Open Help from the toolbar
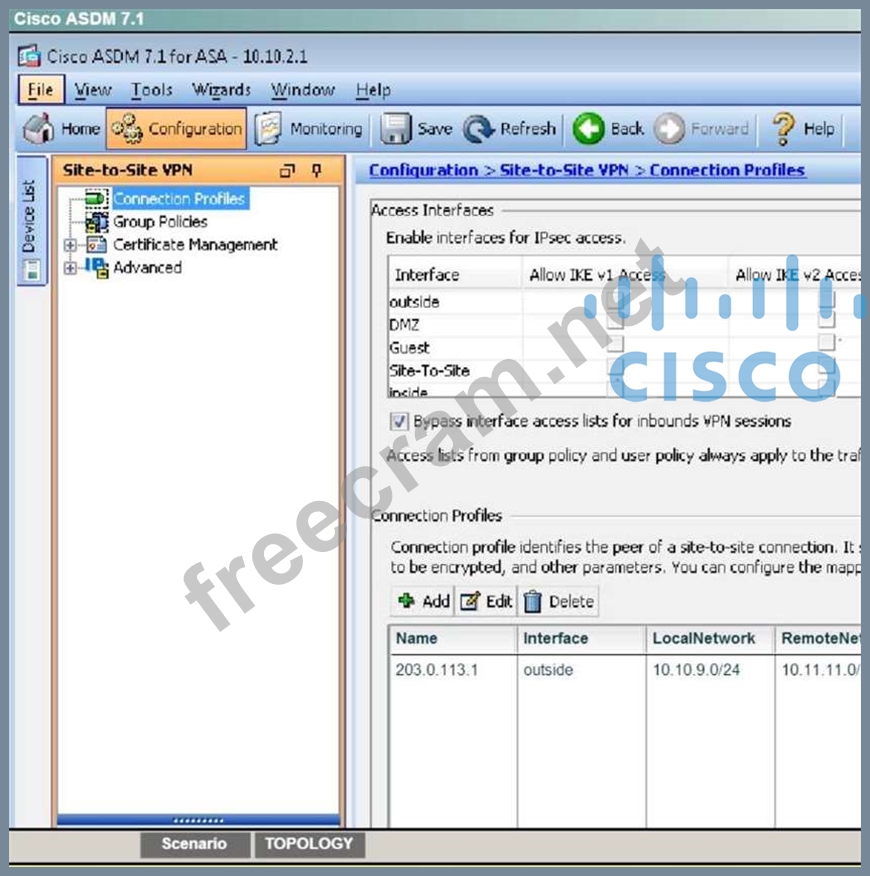Image resolution: width=870 pixels, height=876 pixels. pyautogui.click(x=803, y=129)
